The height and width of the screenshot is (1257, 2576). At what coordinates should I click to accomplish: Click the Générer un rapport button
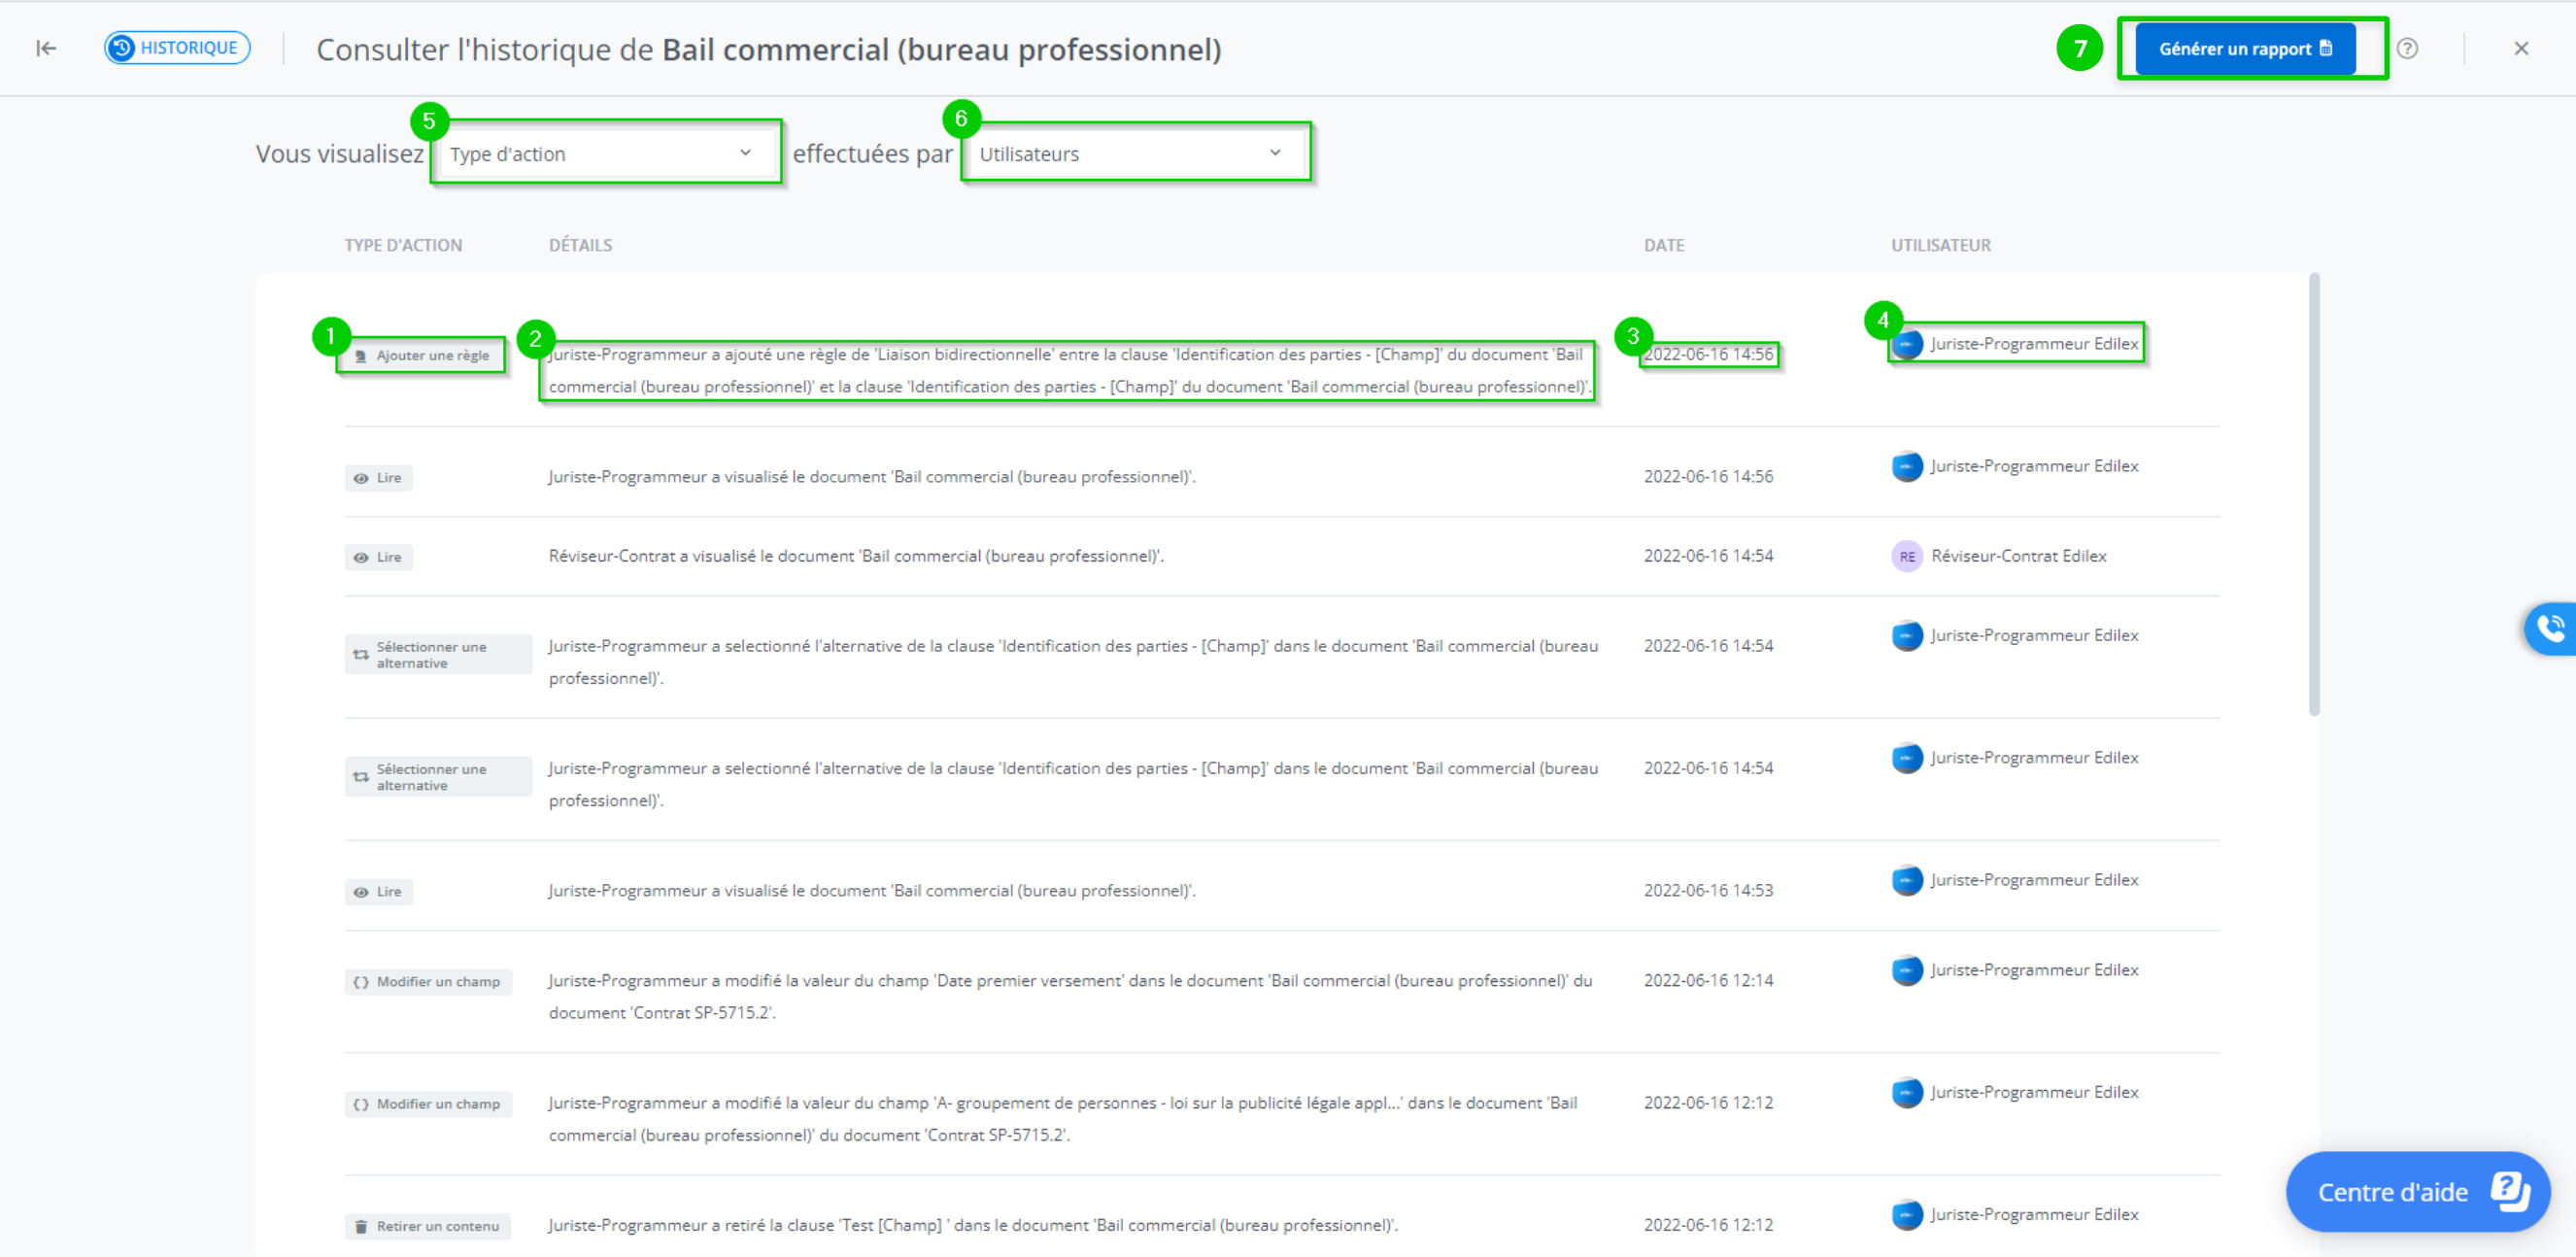[x=2245, y=48]
